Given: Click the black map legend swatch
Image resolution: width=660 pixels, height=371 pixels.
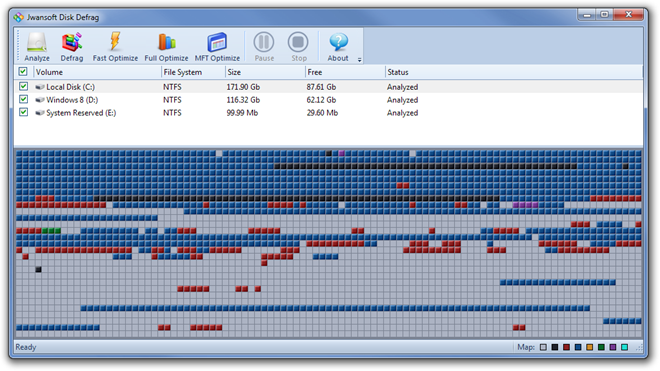Looking at the screenshot, I should (555, 347).
